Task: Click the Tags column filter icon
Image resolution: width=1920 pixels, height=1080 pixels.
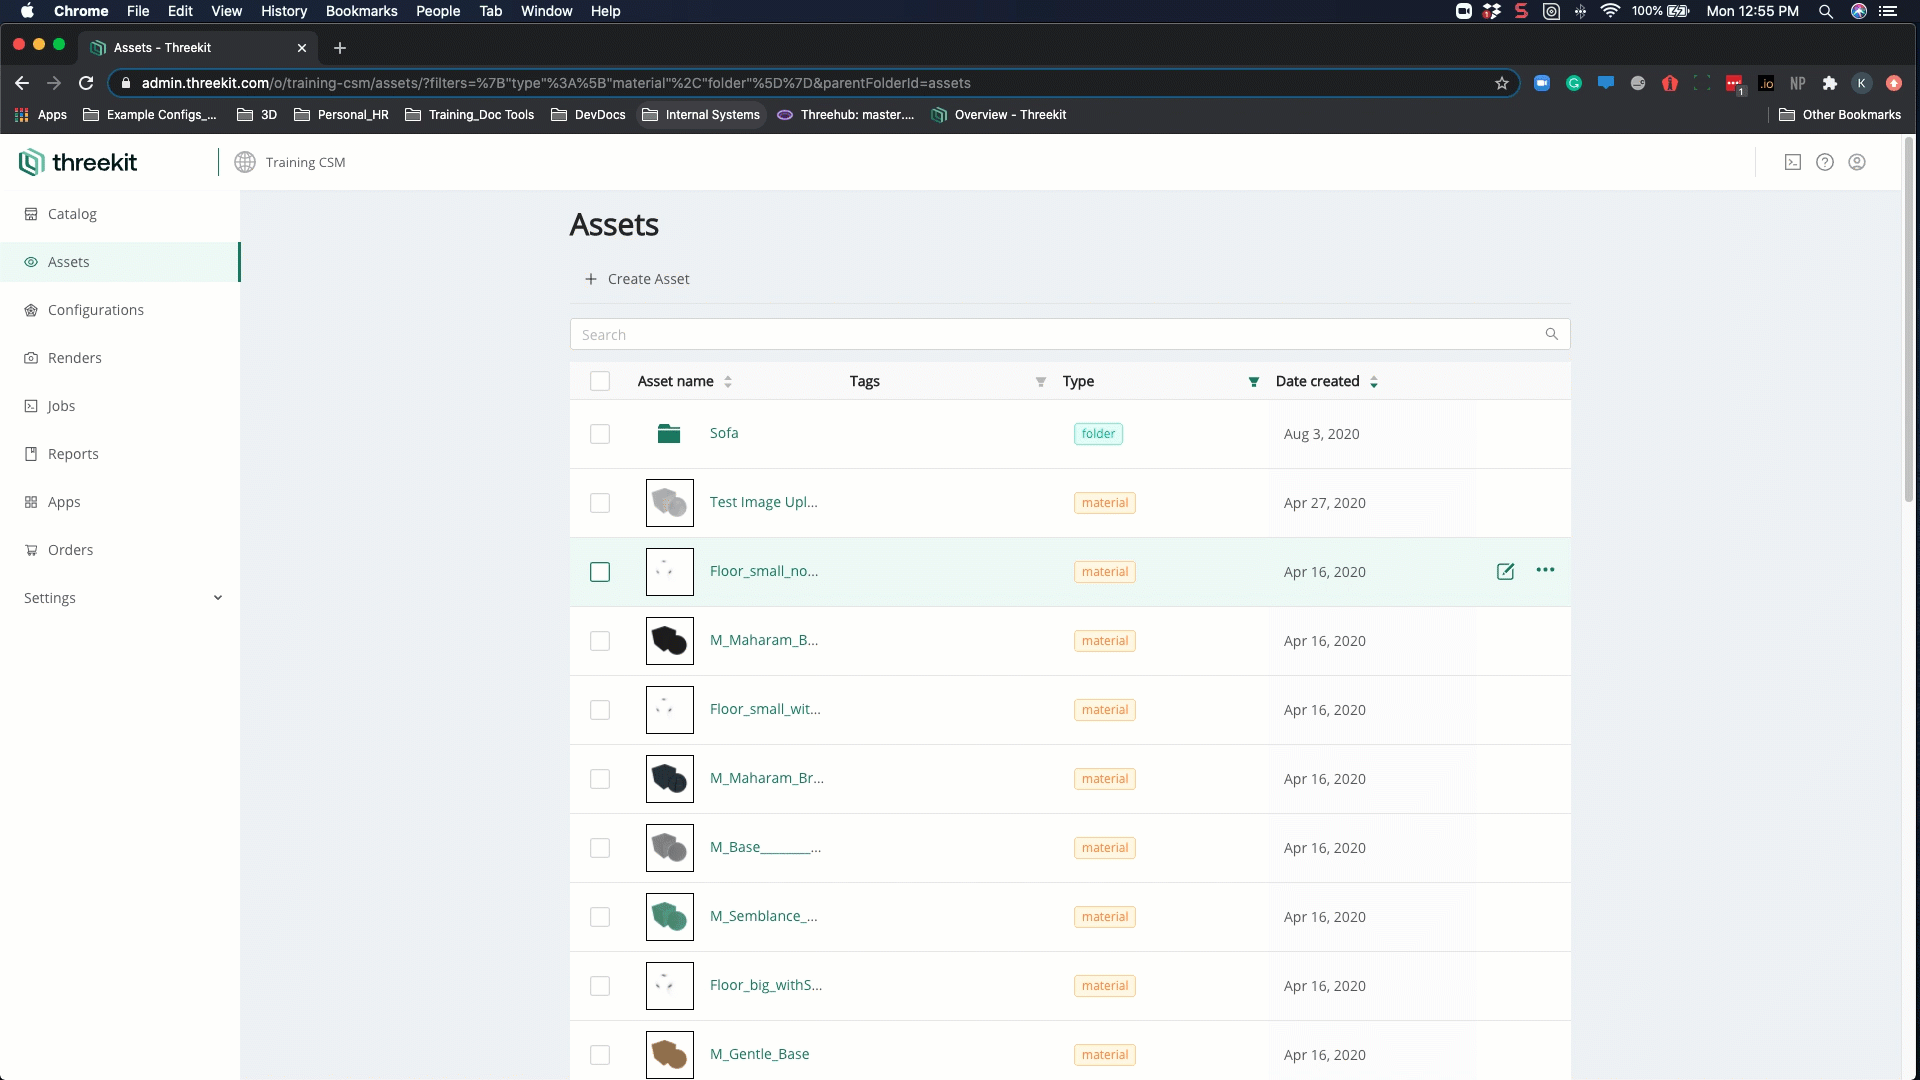Action: [1040, 382]
